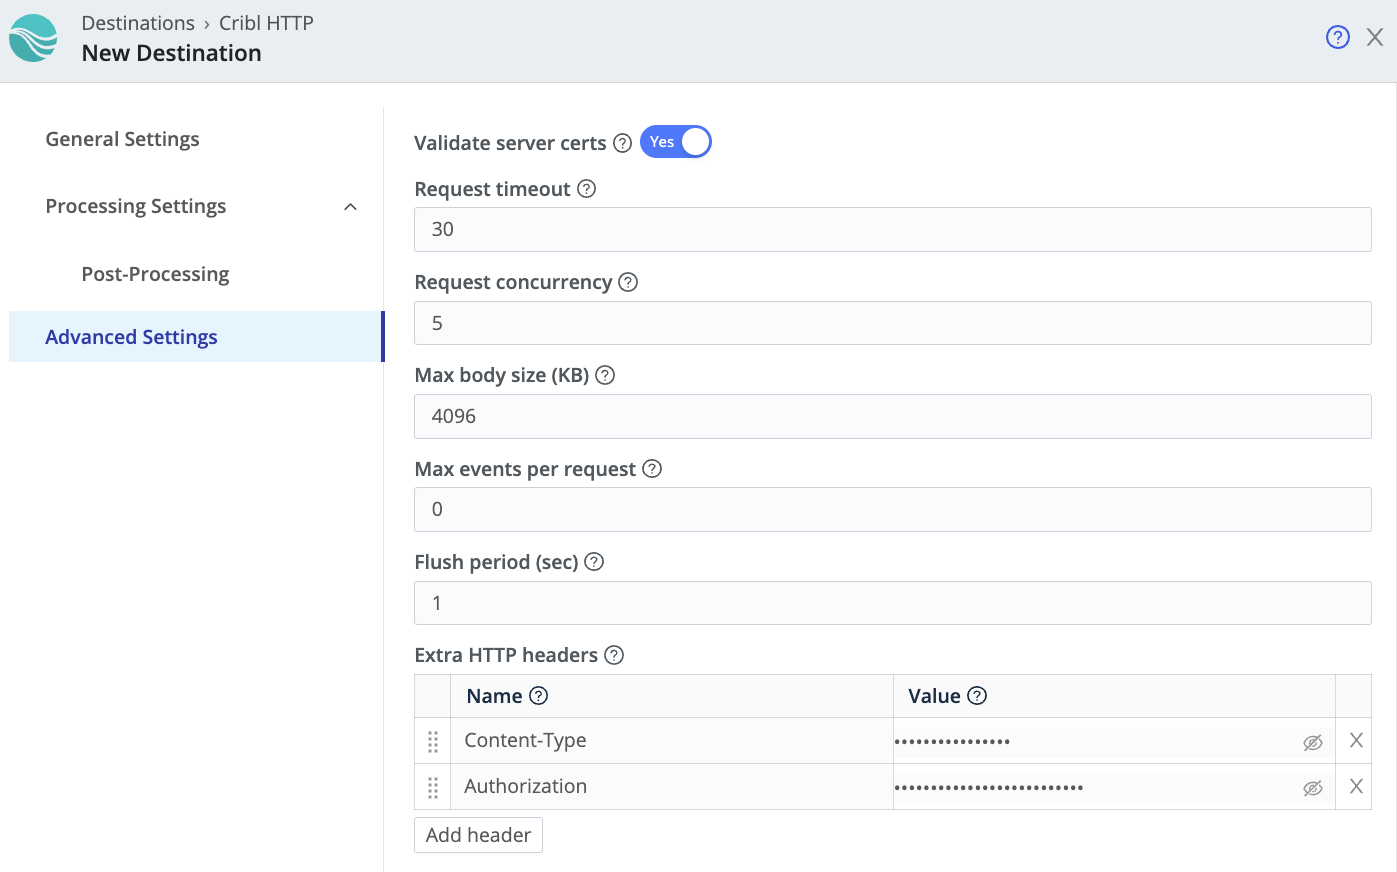1397x872 pixels.
Task: Click the Add header button
Action: click(x=478, y=834)
